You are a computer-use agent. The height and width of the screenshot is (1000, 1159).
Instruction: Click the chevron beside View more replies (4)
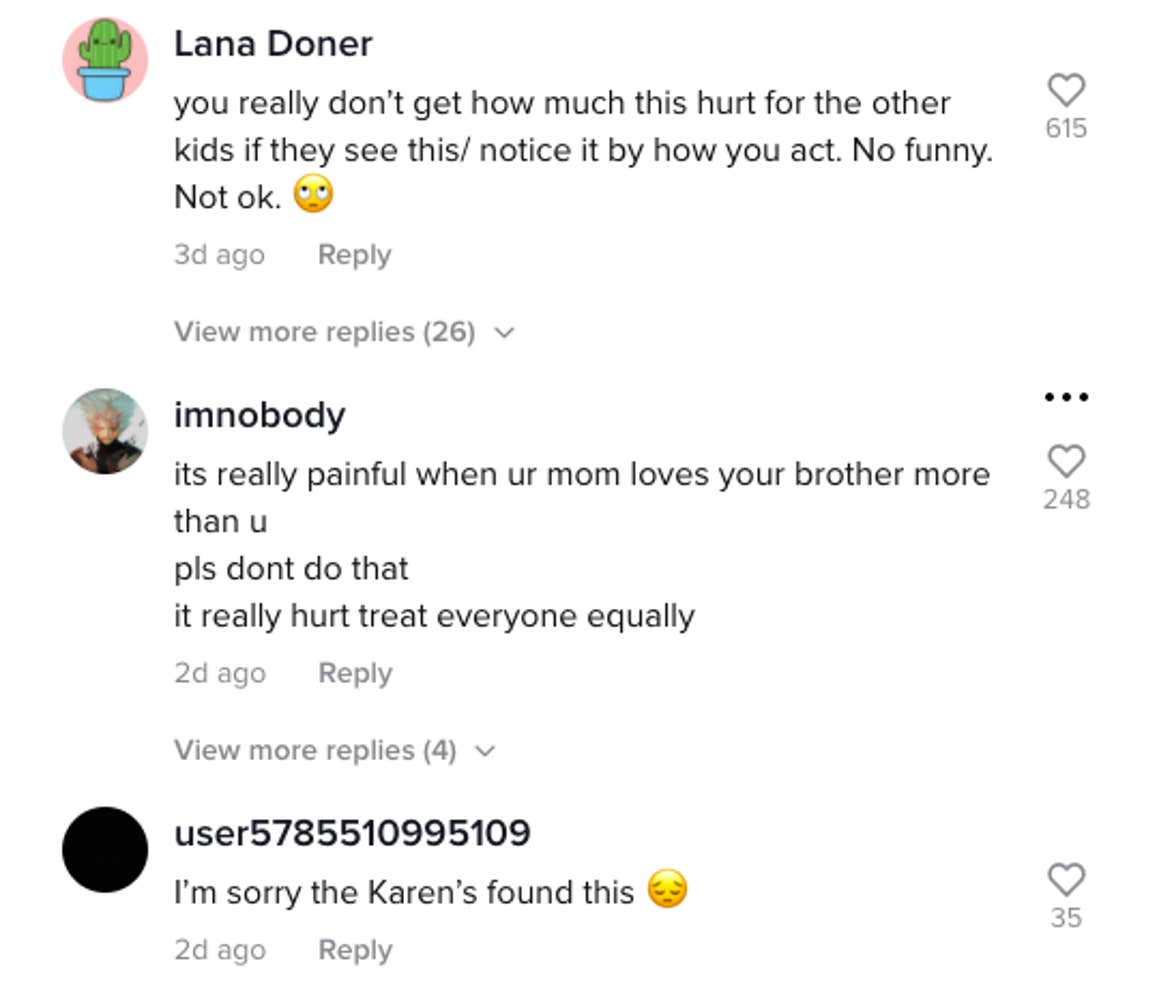point(485,751)
